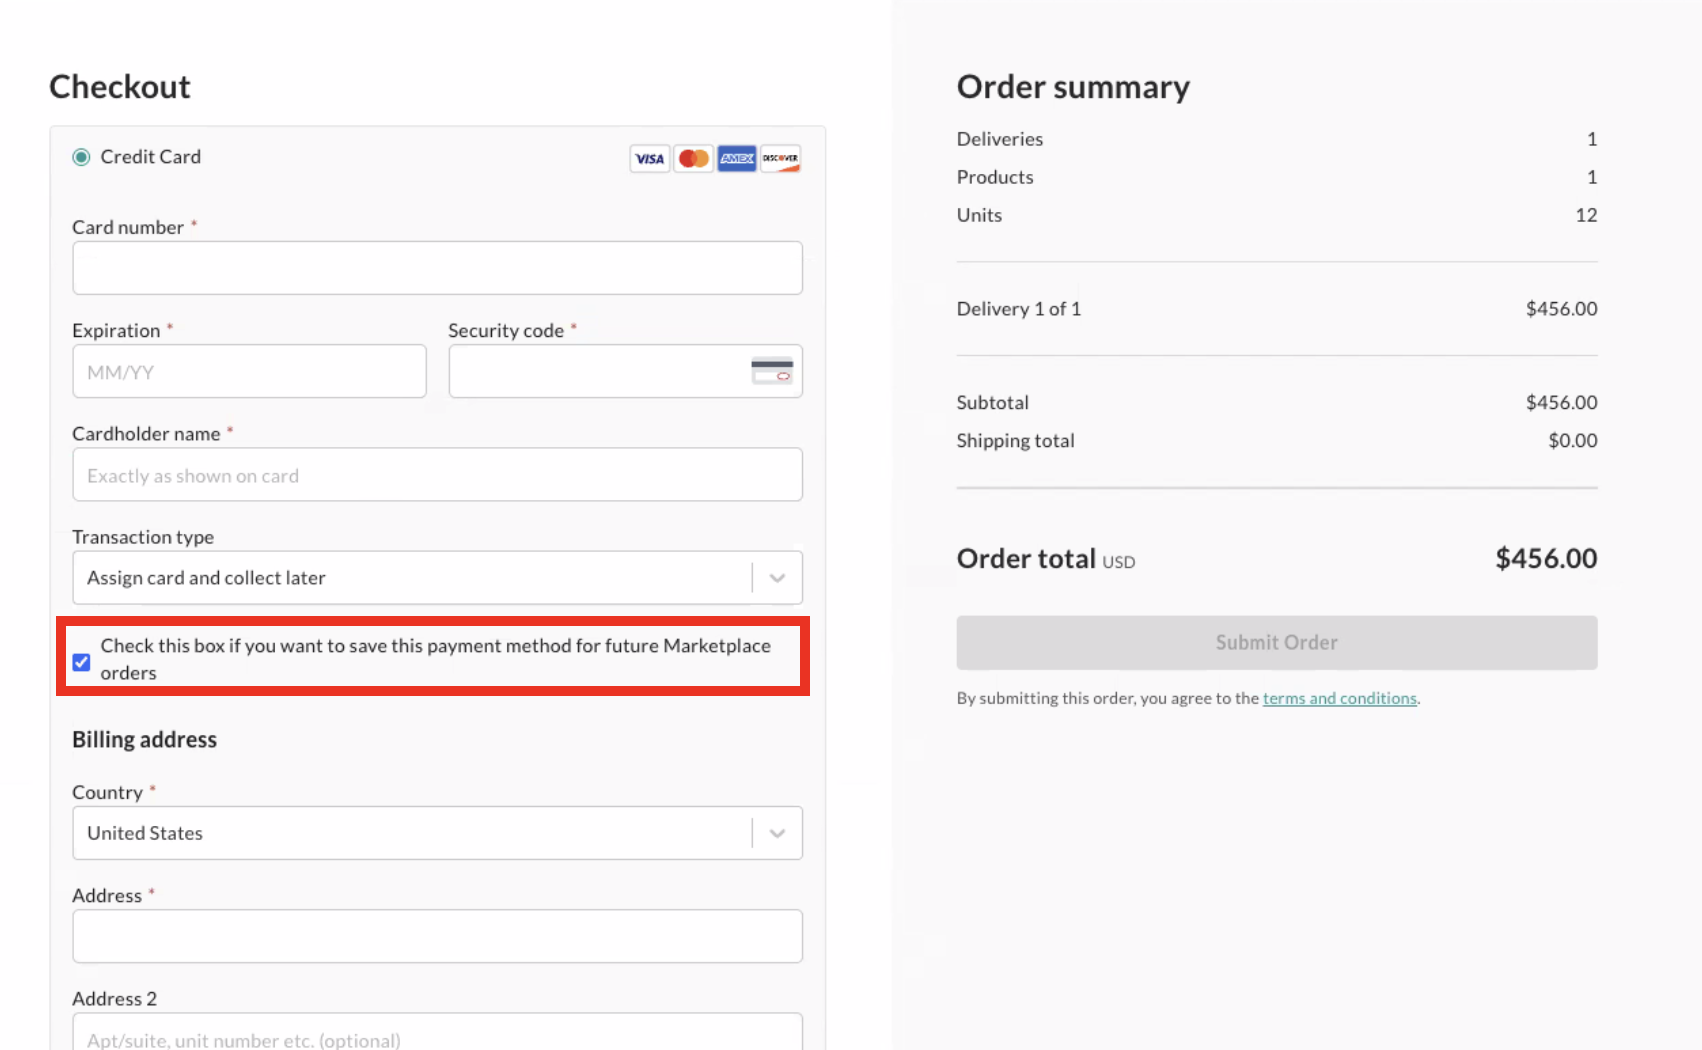
Task: Click the Cardholder name field
Action: (x=437, y=474)
